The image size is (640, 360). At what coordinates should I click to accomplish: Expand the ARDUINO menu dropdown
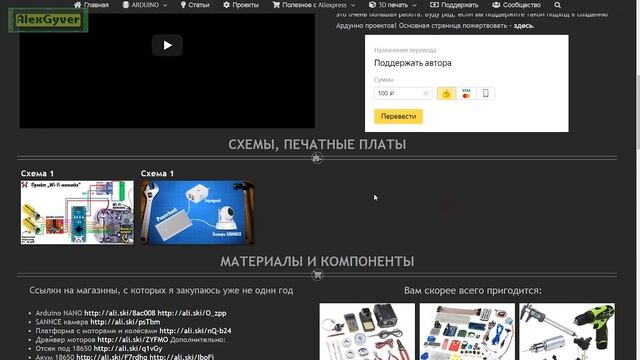point(145,5)
